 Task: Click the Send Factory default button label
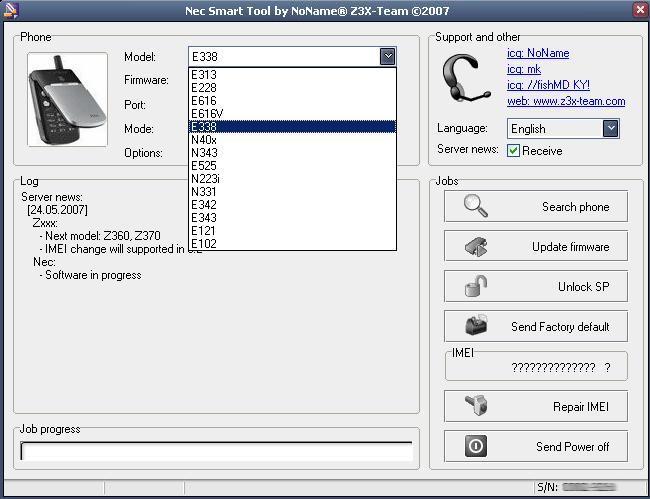[560, 327]
